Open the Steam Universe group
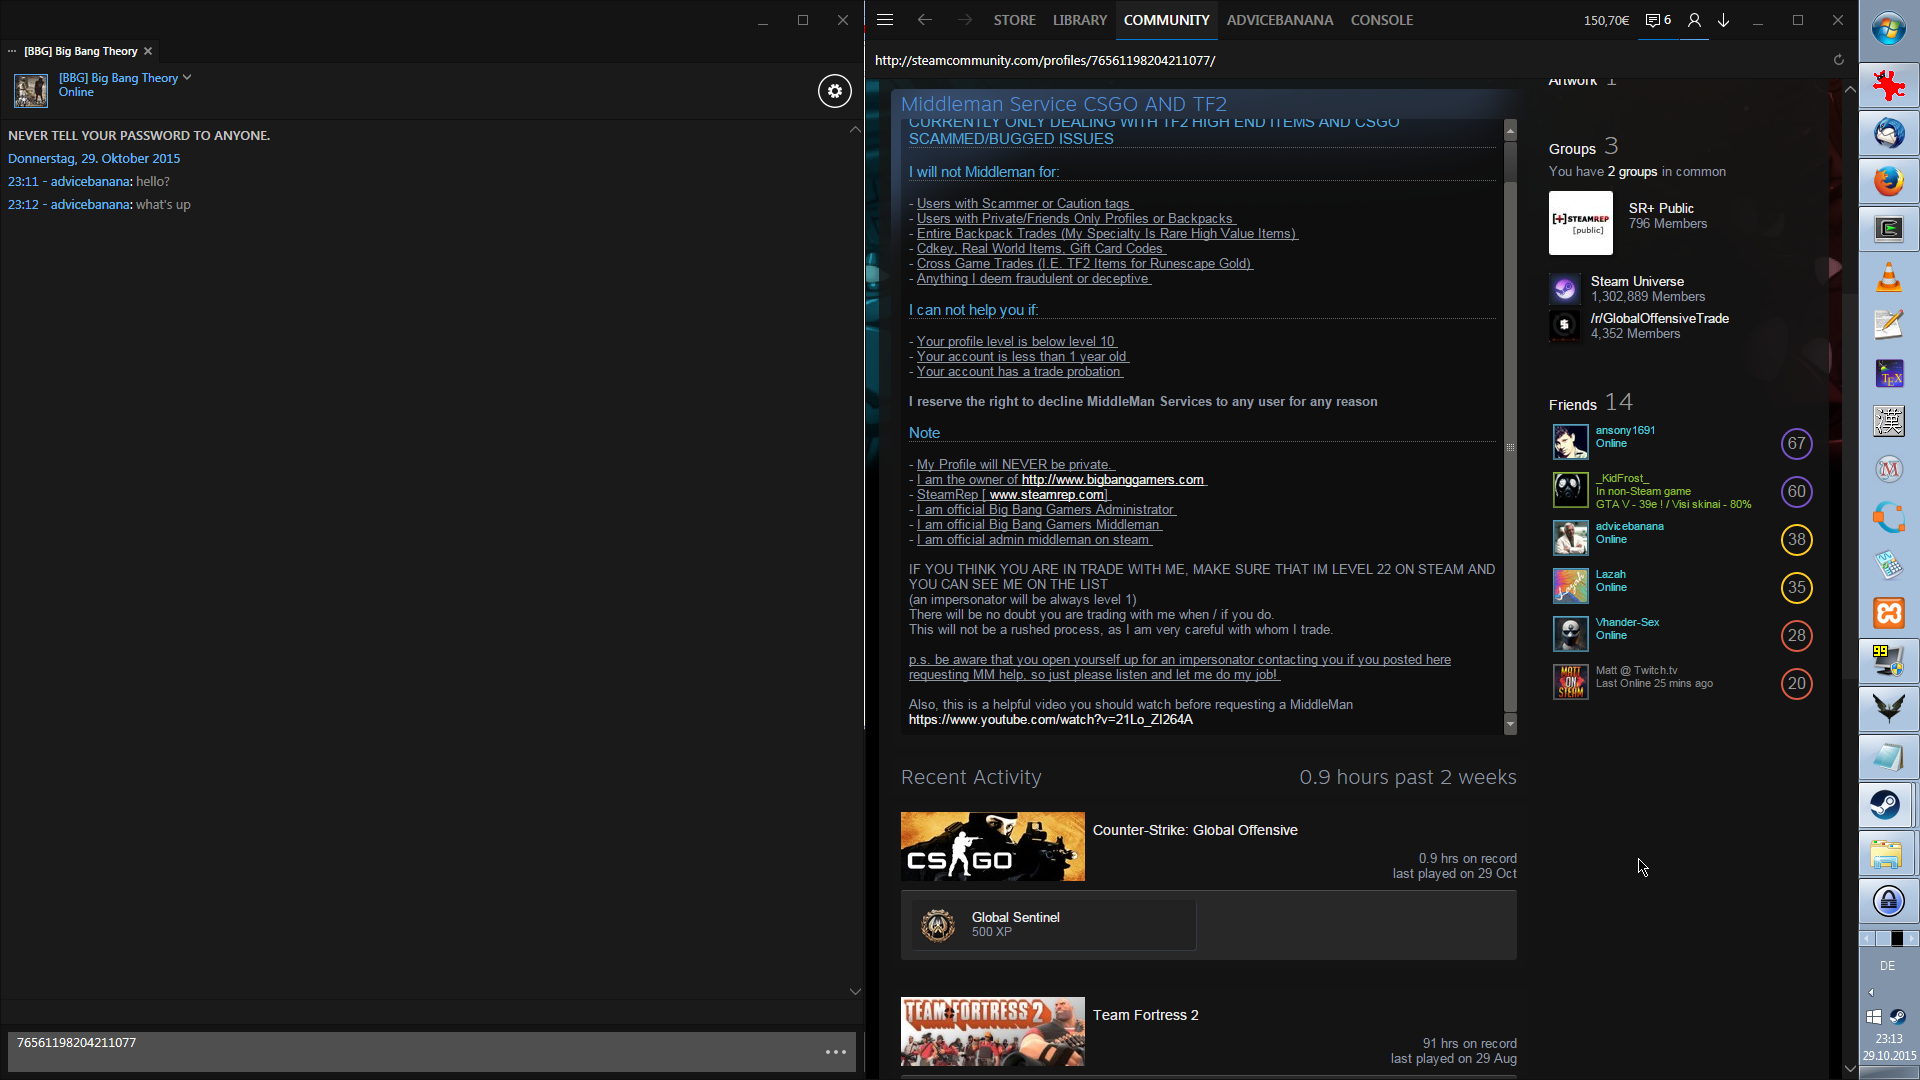 (x=1637, y=282)
